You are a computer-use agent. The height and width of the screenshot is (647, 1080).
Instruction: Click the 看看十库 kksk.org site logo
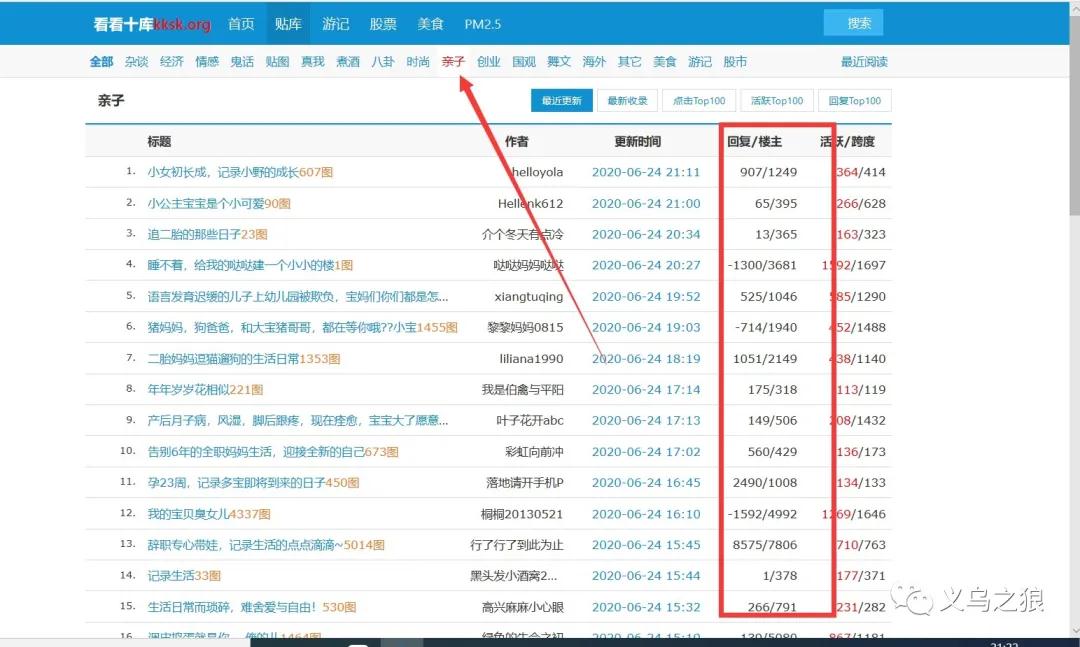(x=151, y=24)
